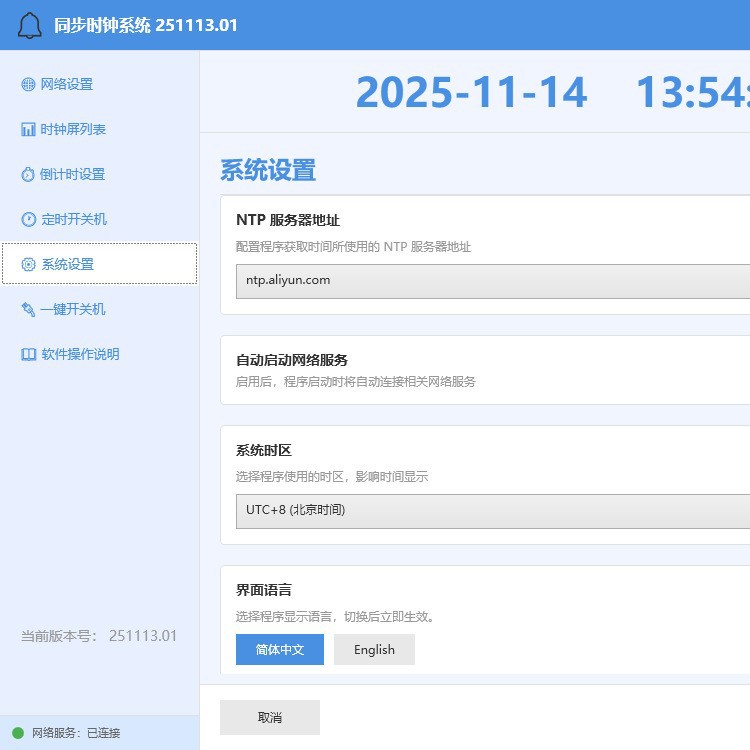
Task: Click the 系统设置 page heading
Action: pyautogui.click(x=268, y=170)
